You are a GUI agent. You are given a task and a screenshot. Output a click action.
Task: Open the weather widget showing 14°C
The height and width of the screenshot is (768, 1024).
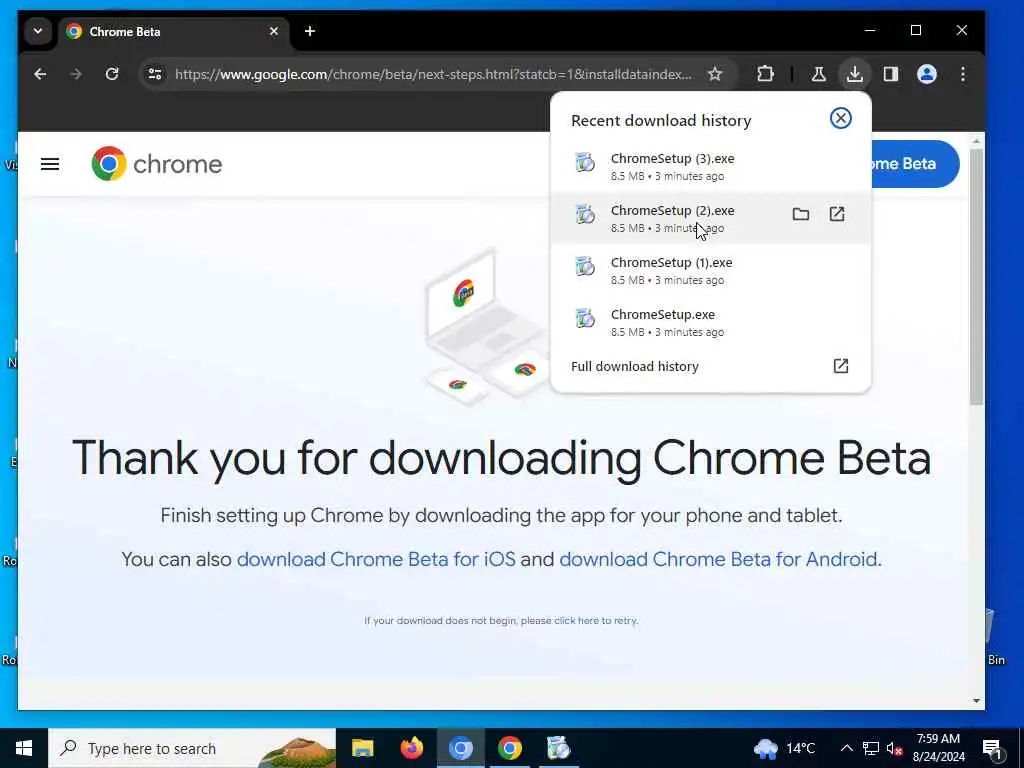point(784,748)
